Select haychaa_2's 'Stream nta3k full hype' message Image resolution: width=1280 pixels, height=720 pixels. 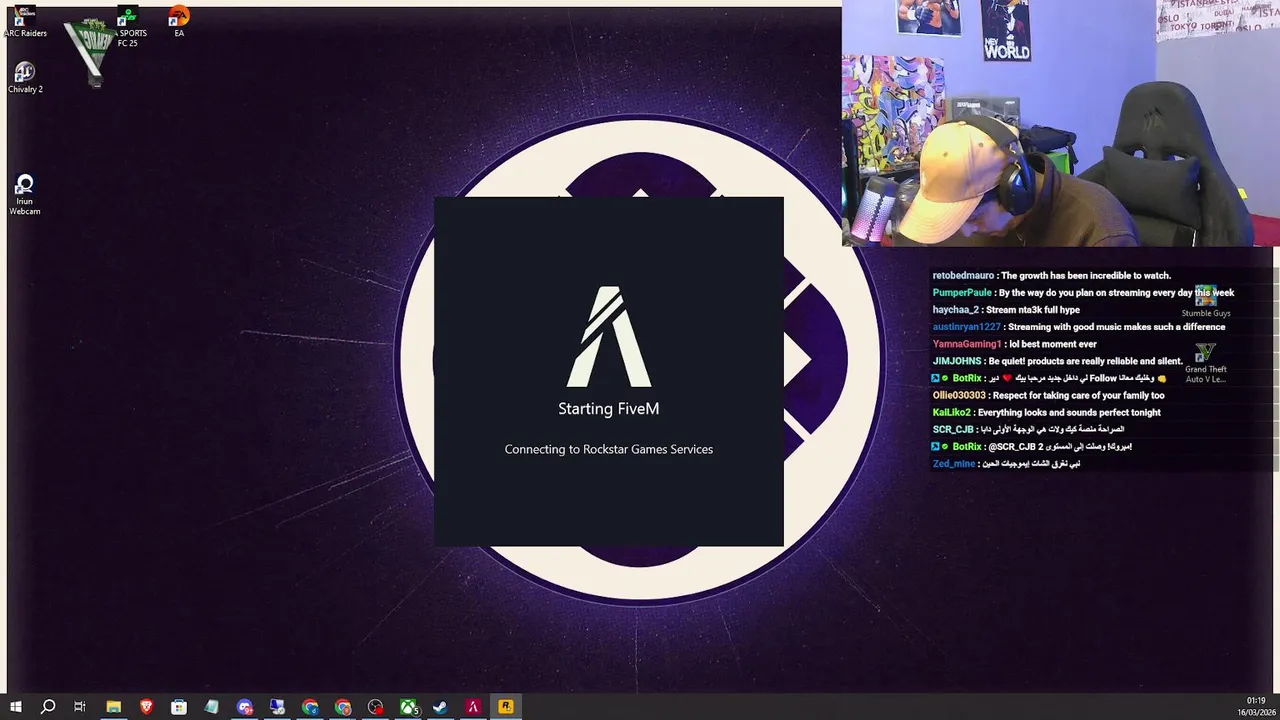pos(1006,309)
